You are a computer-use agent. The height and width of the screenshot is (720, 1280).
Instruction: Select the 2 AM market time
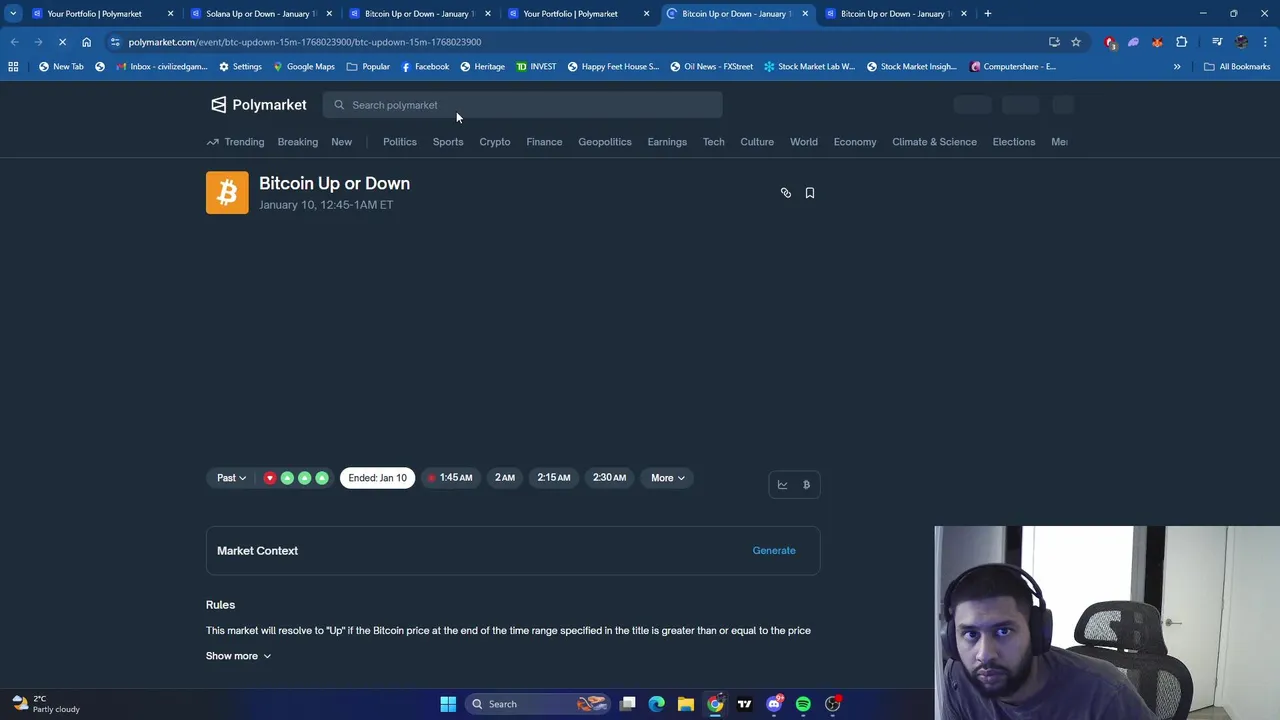(x=505, y=478)
